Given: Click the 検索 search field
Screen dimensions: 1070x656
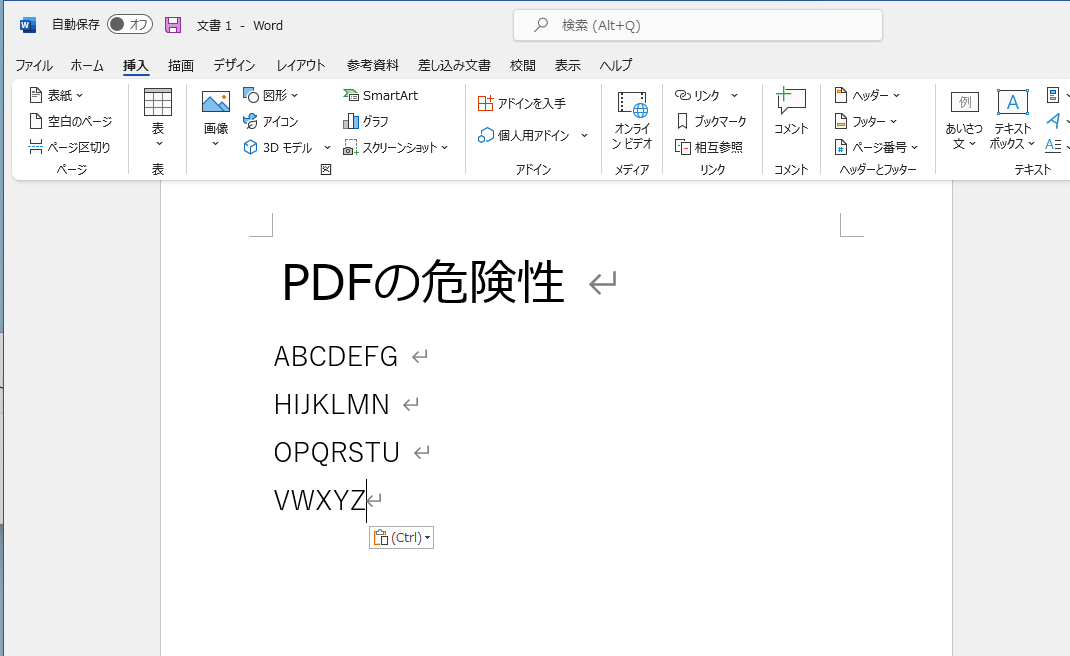Looking at the screenshot, I should pos(697,25).
